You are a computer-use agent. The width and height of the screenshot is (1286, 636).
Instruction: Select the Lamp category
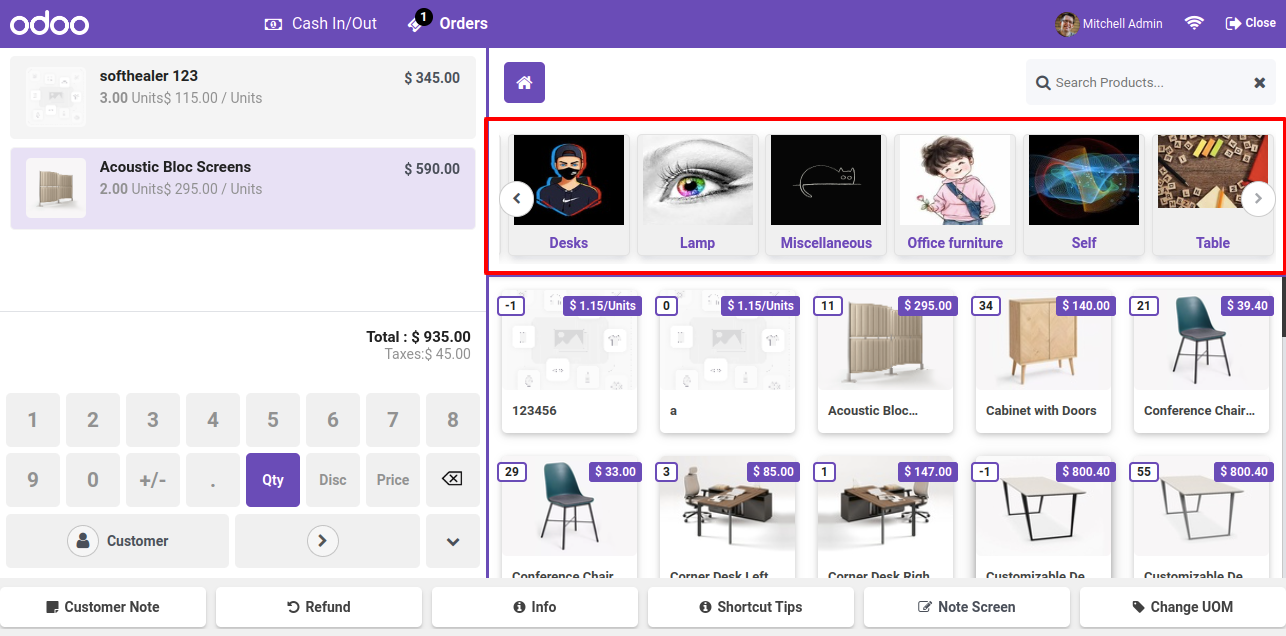tap(698, 195)
